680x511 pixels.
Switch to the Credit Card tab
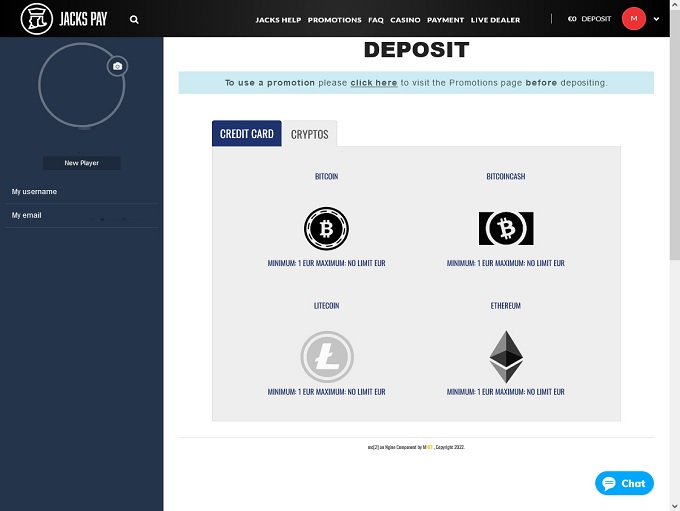coord(246,134)
